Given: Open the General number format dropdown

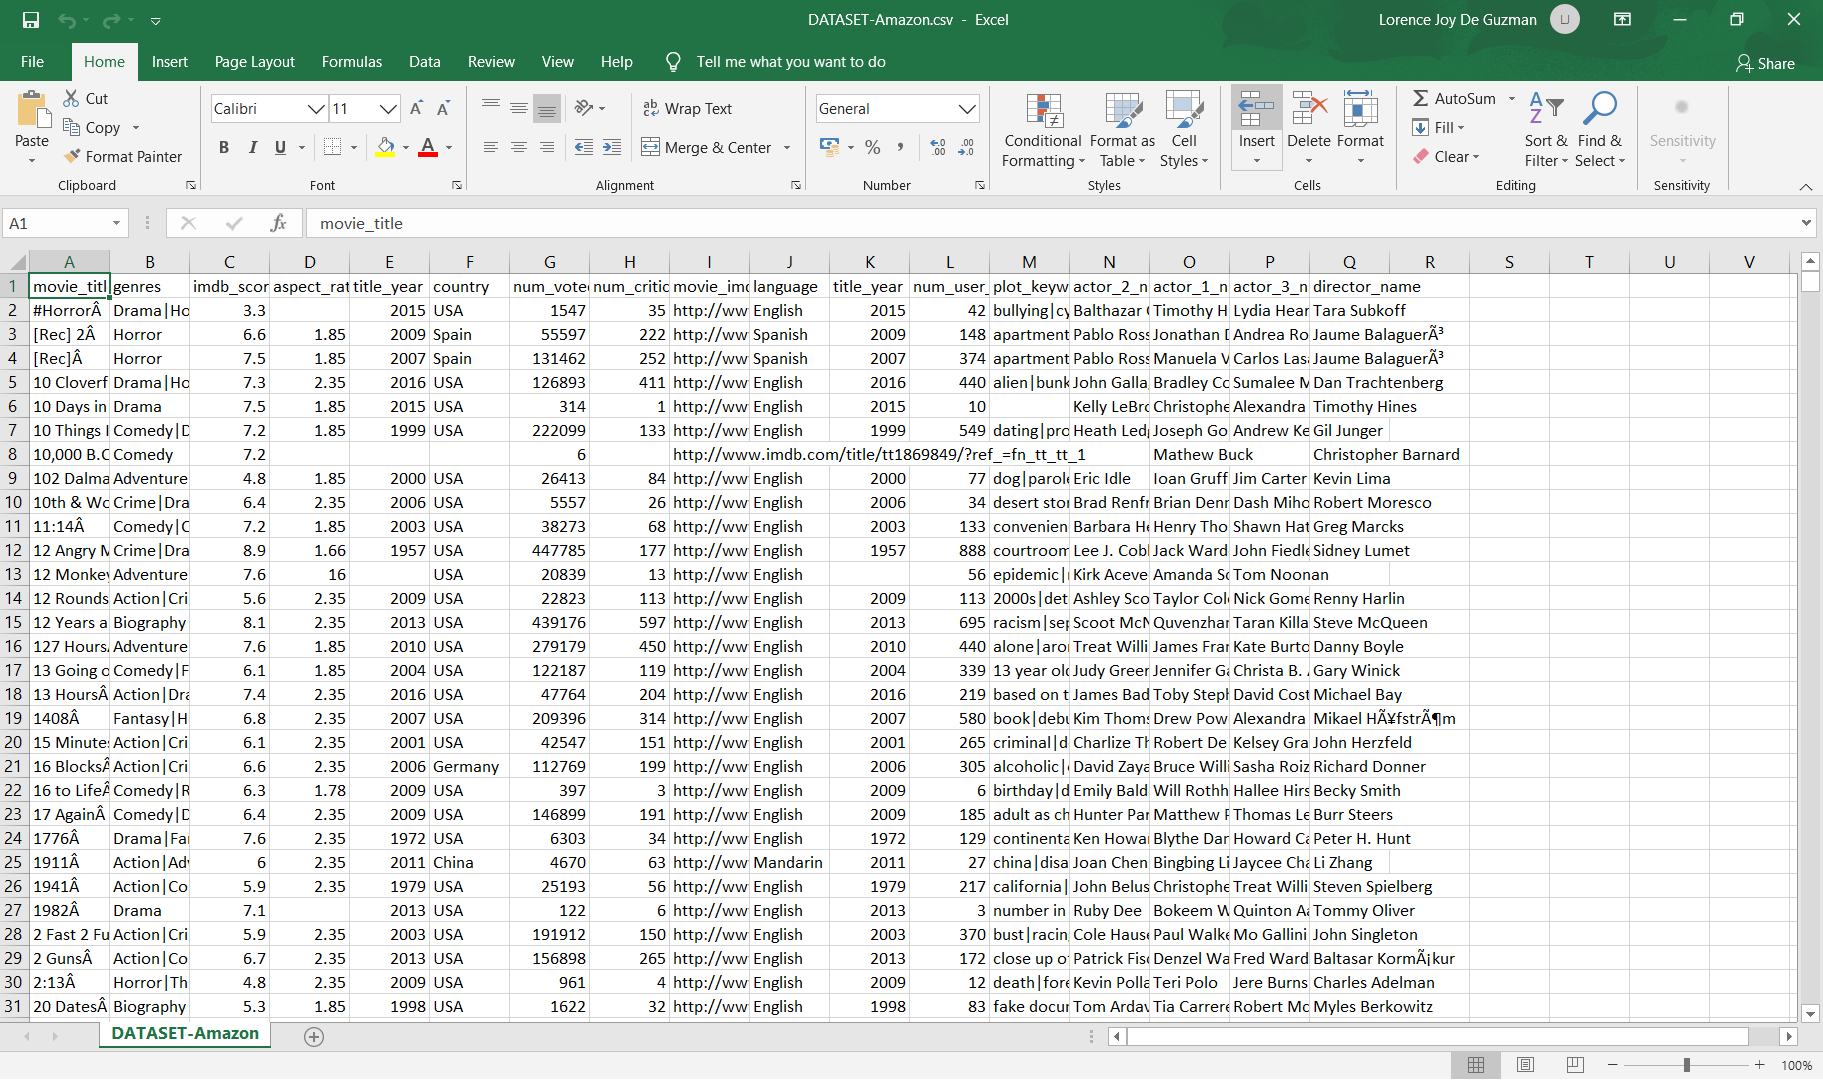Looking at the screenshot, I should [x=966, y=109].
